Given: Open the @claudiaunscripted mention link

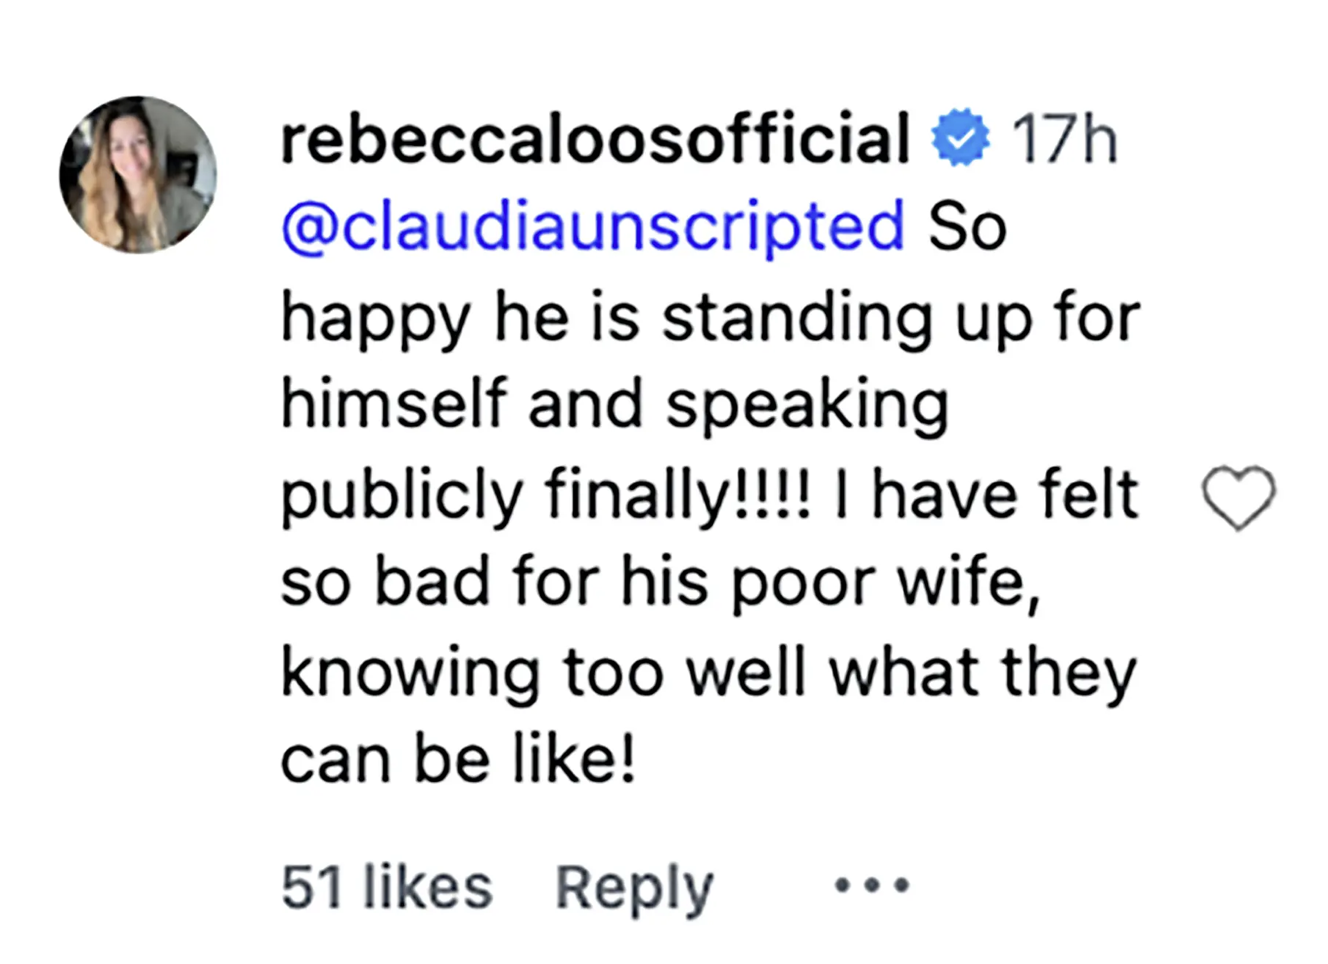Looking at the screenshot, I should (592, 226).
